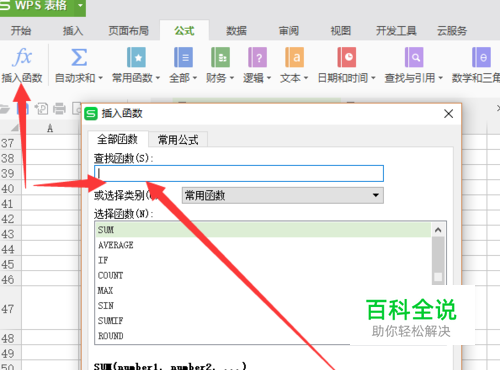Select SUMIF in the function list
The width and height of the screenshot is (500, 370).
(263, 321)
